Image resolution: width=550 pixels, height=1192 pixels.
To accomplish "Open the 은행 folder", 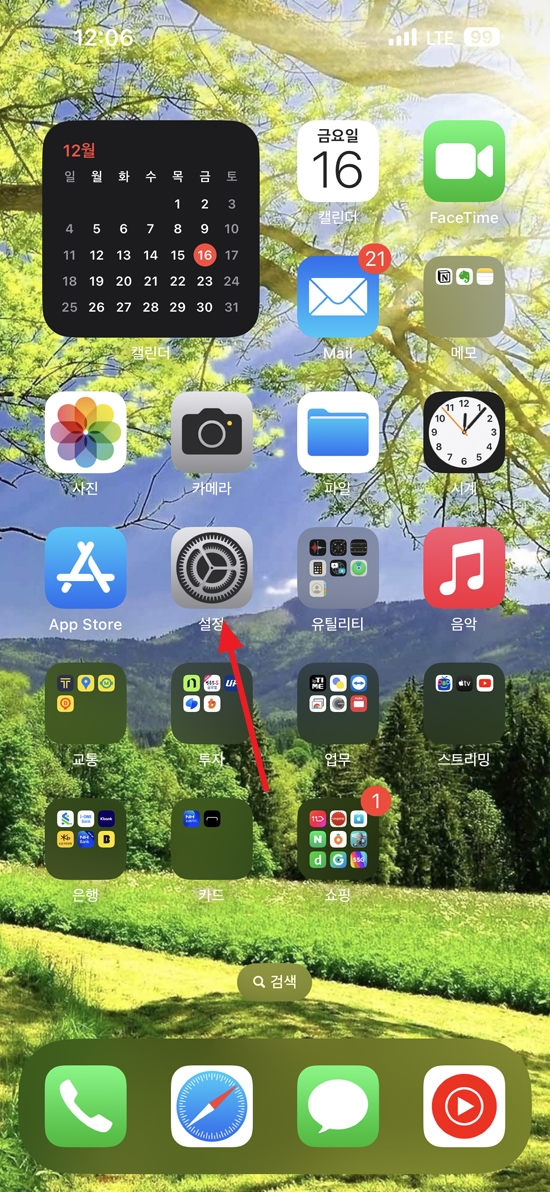I will click(86, 839).
